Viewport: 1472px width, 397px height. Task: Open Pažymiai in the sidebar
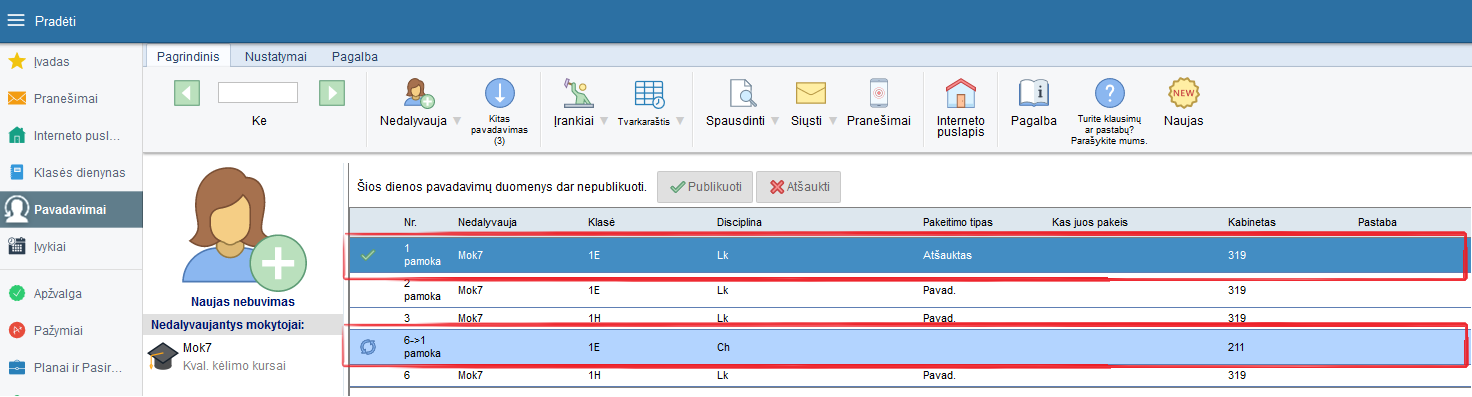point(71,330)
